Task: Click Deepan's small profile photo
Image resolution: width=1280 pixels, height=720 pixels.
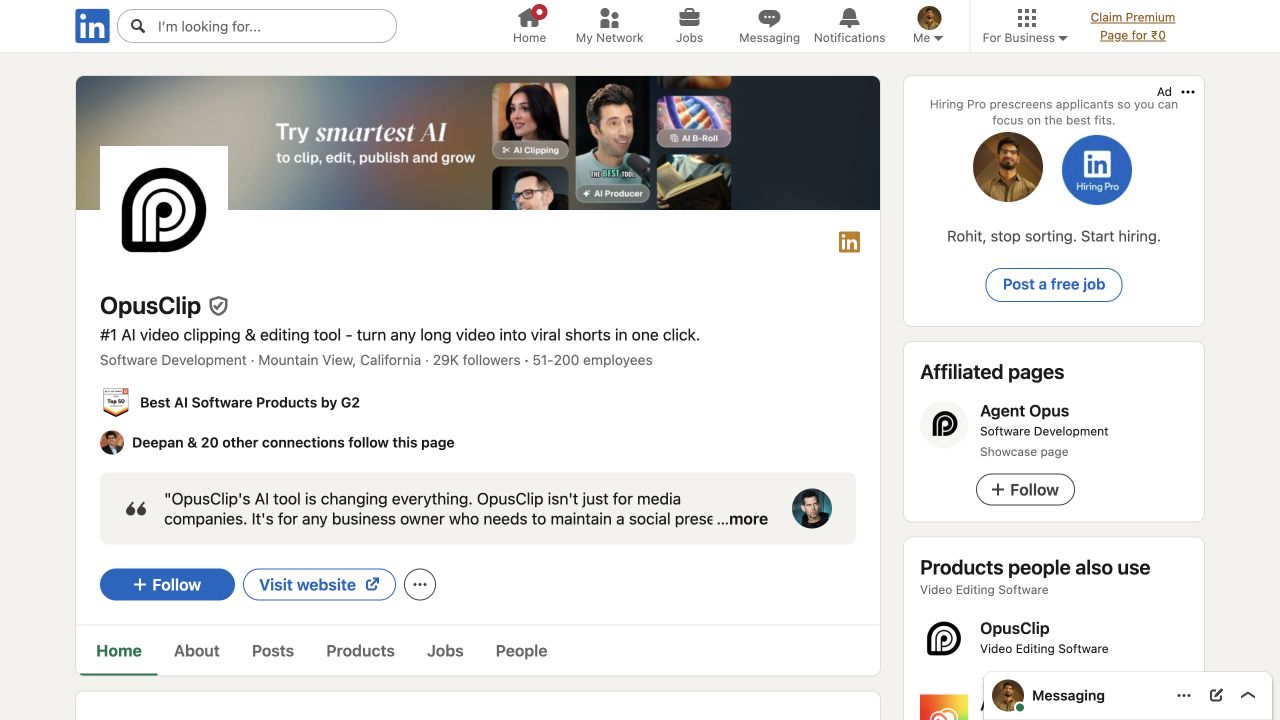Action: [x=112, y=442]
